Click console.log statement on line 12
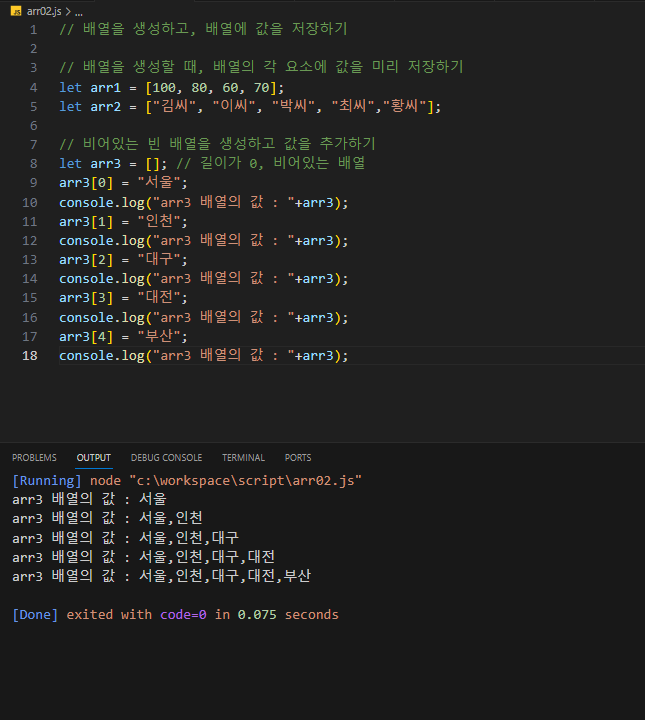This screenshot has height=720, width=645. tap(204, 241)
